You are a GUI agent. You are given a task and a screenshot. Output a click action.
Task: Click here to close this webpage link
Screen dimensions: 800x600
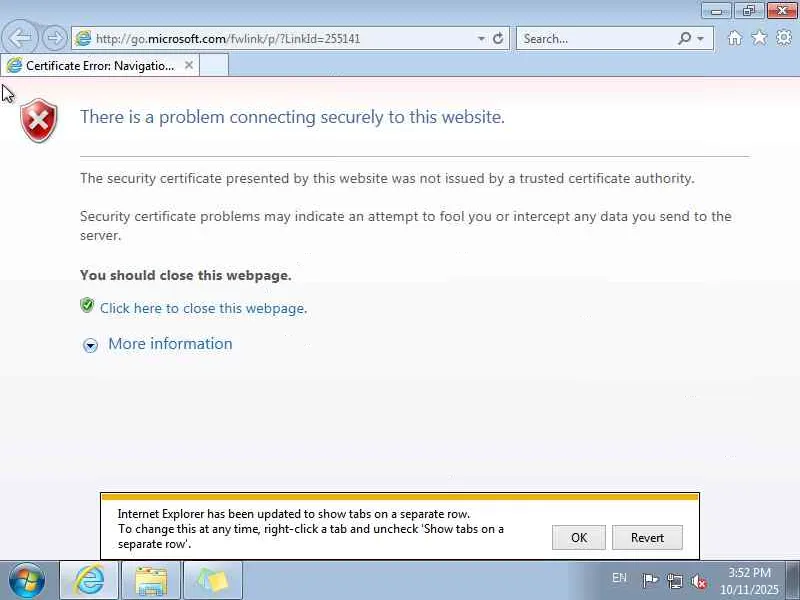[x=203, y=308]
